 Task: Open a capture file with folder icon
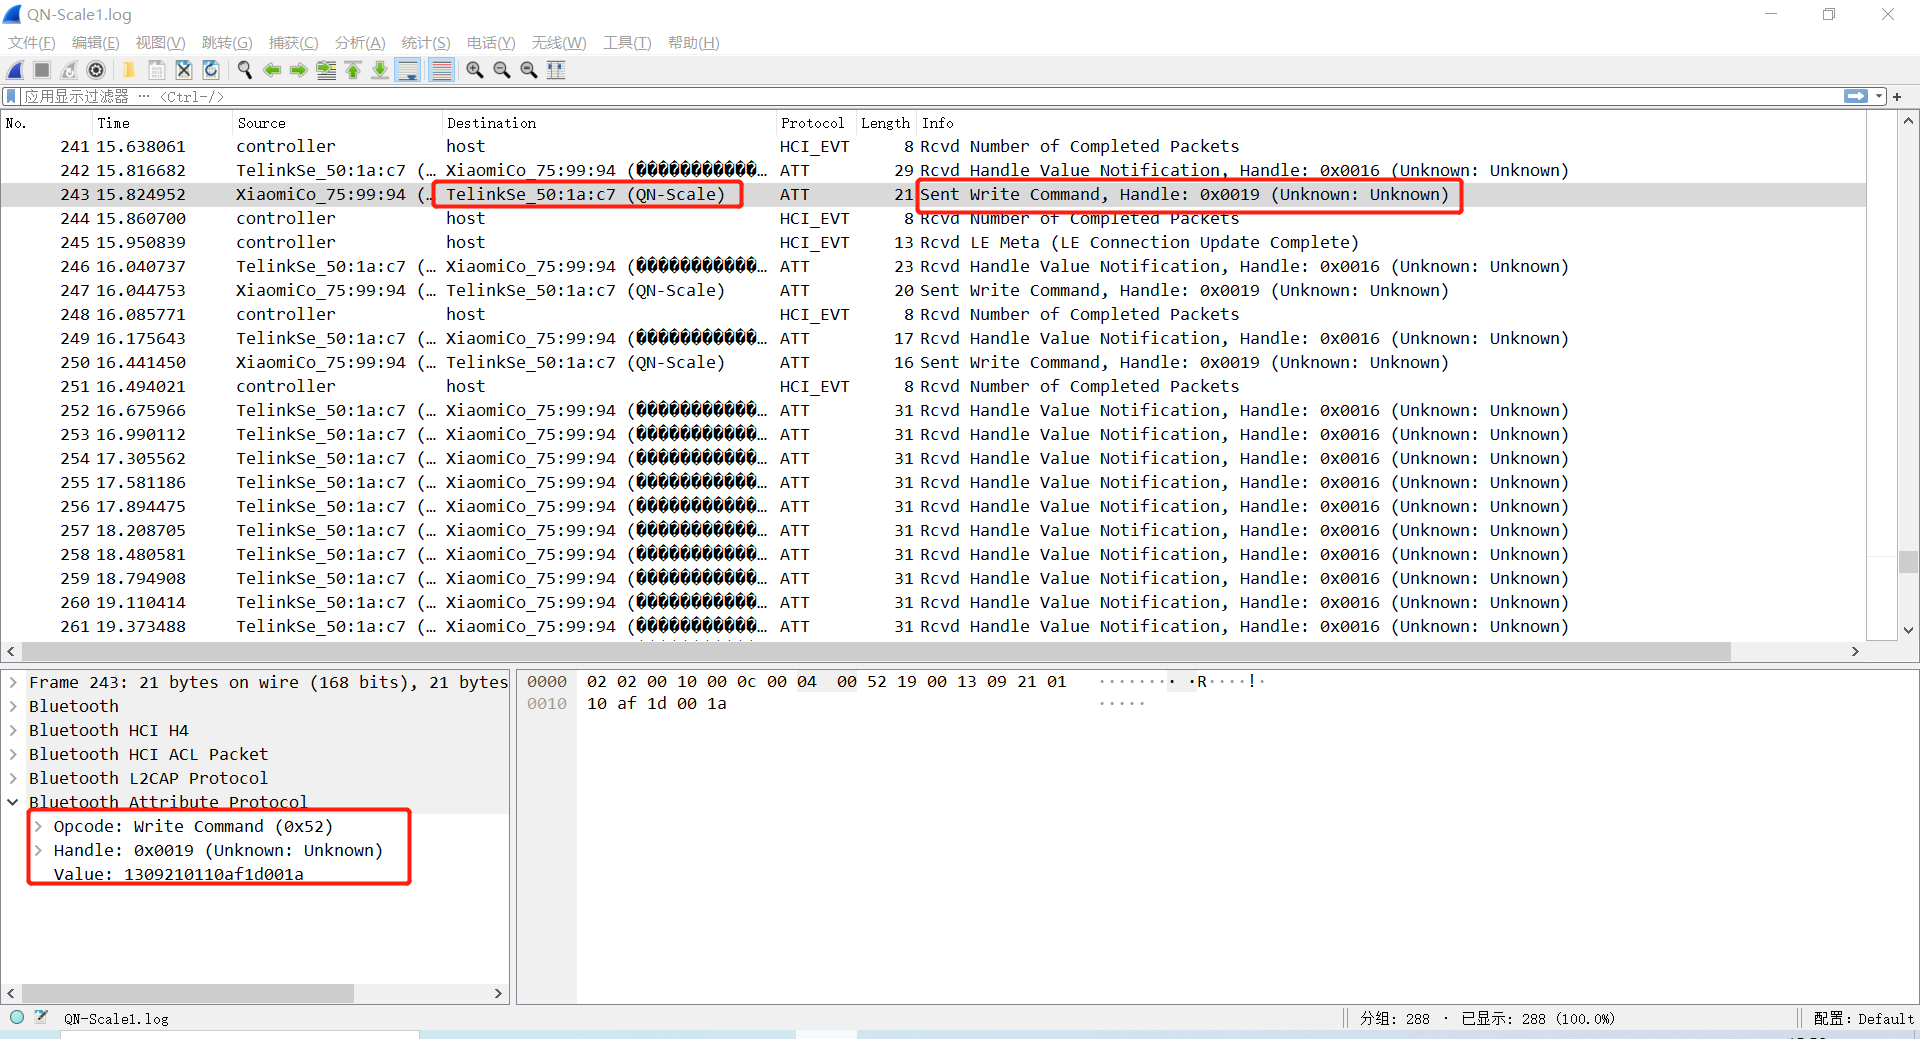129,70
